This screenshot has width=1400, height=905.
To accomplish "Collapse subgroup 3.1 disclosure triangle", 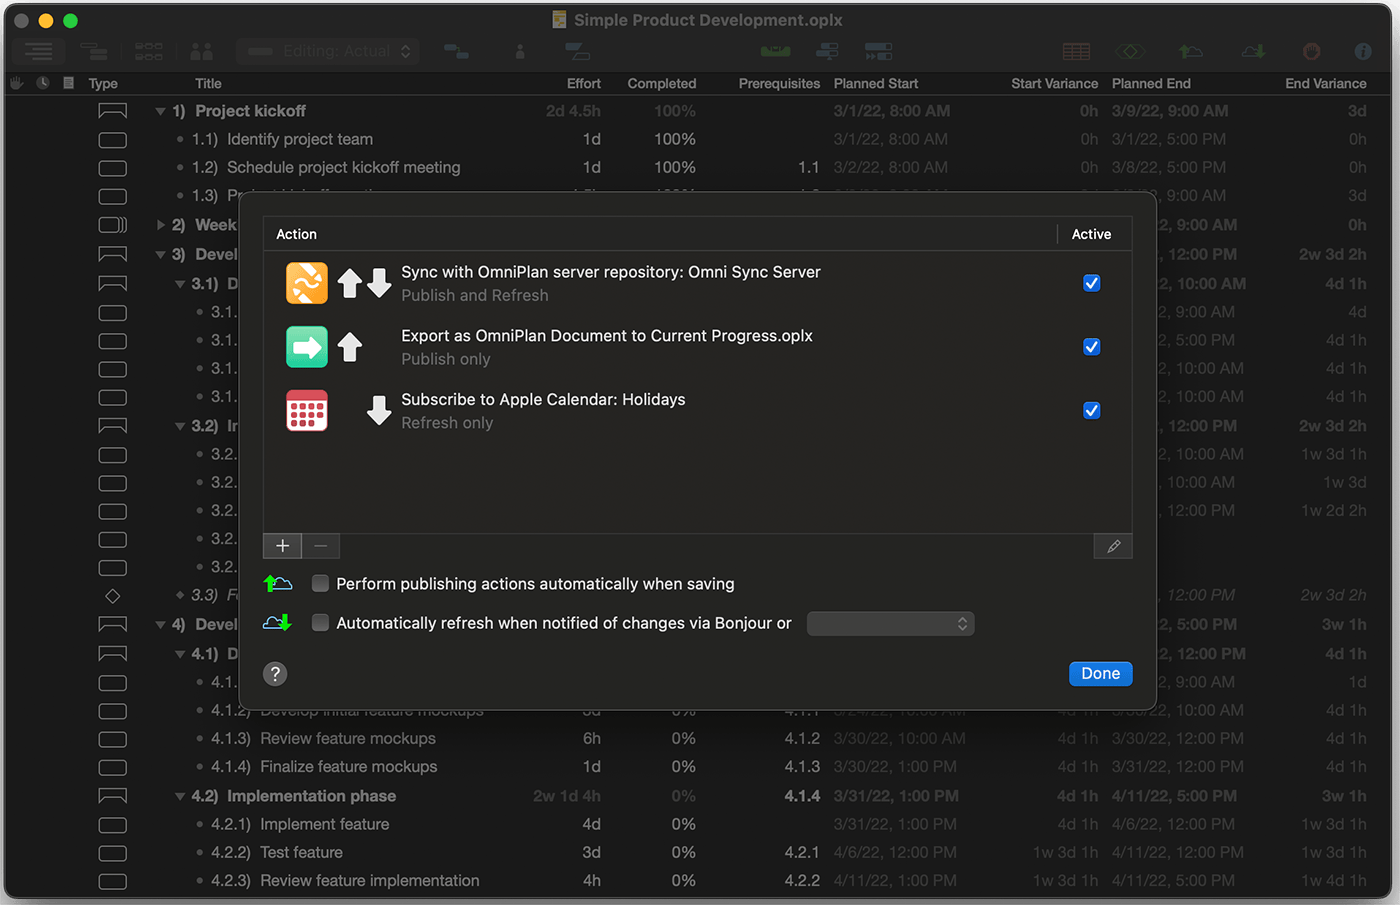I will [x=180, y=284].
